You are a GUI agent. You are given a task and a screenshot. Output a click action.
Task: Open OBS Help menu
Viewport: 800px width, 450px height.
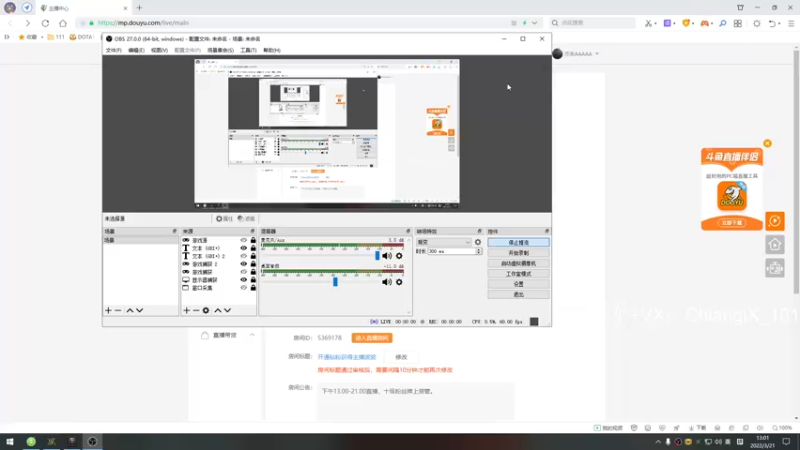click(x=272, y=50)
